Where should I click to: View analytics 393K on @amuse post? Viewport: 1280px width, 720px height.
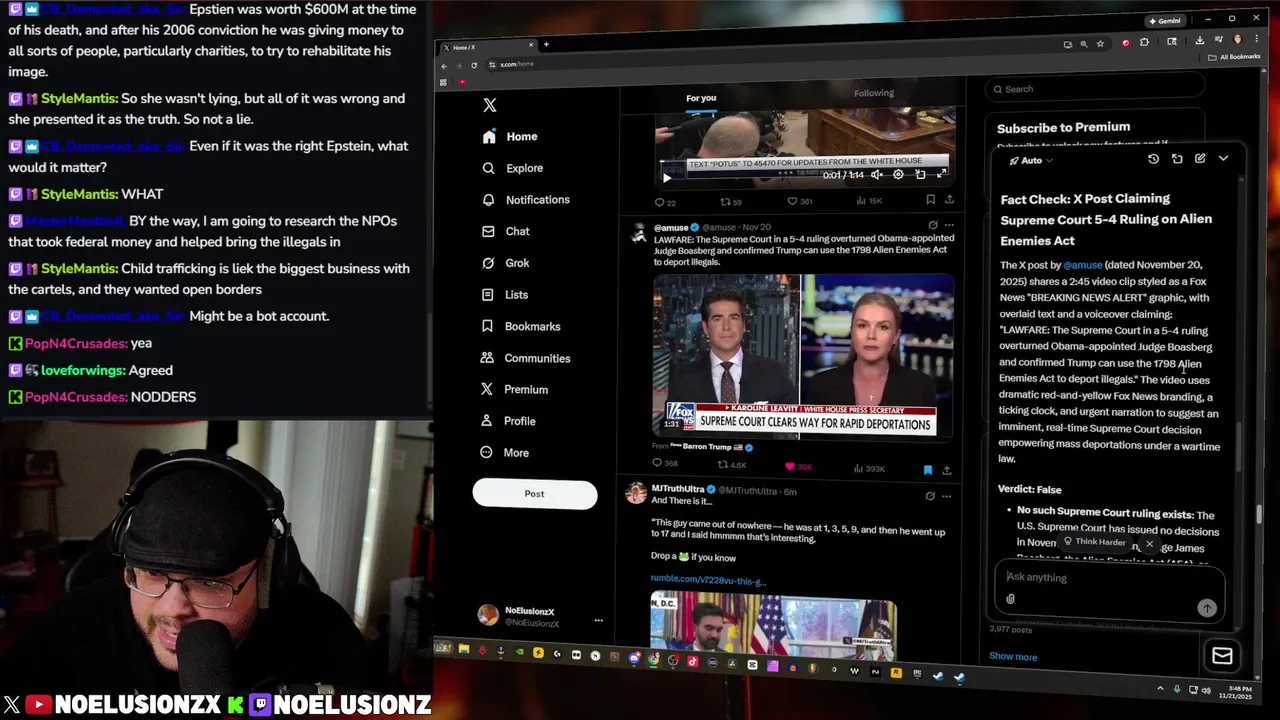click(x=870, y=468)
